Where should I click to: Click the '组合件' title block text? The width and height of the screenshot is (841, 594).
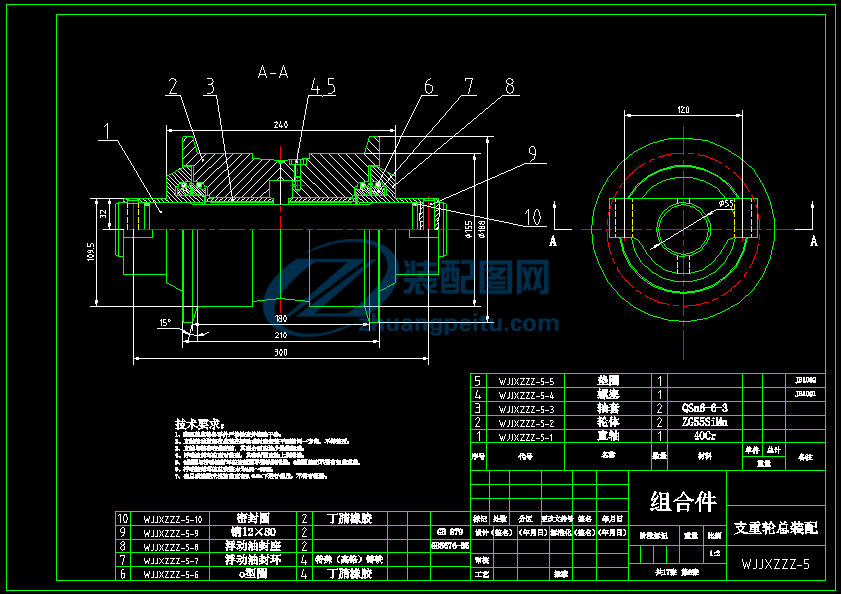683,502
